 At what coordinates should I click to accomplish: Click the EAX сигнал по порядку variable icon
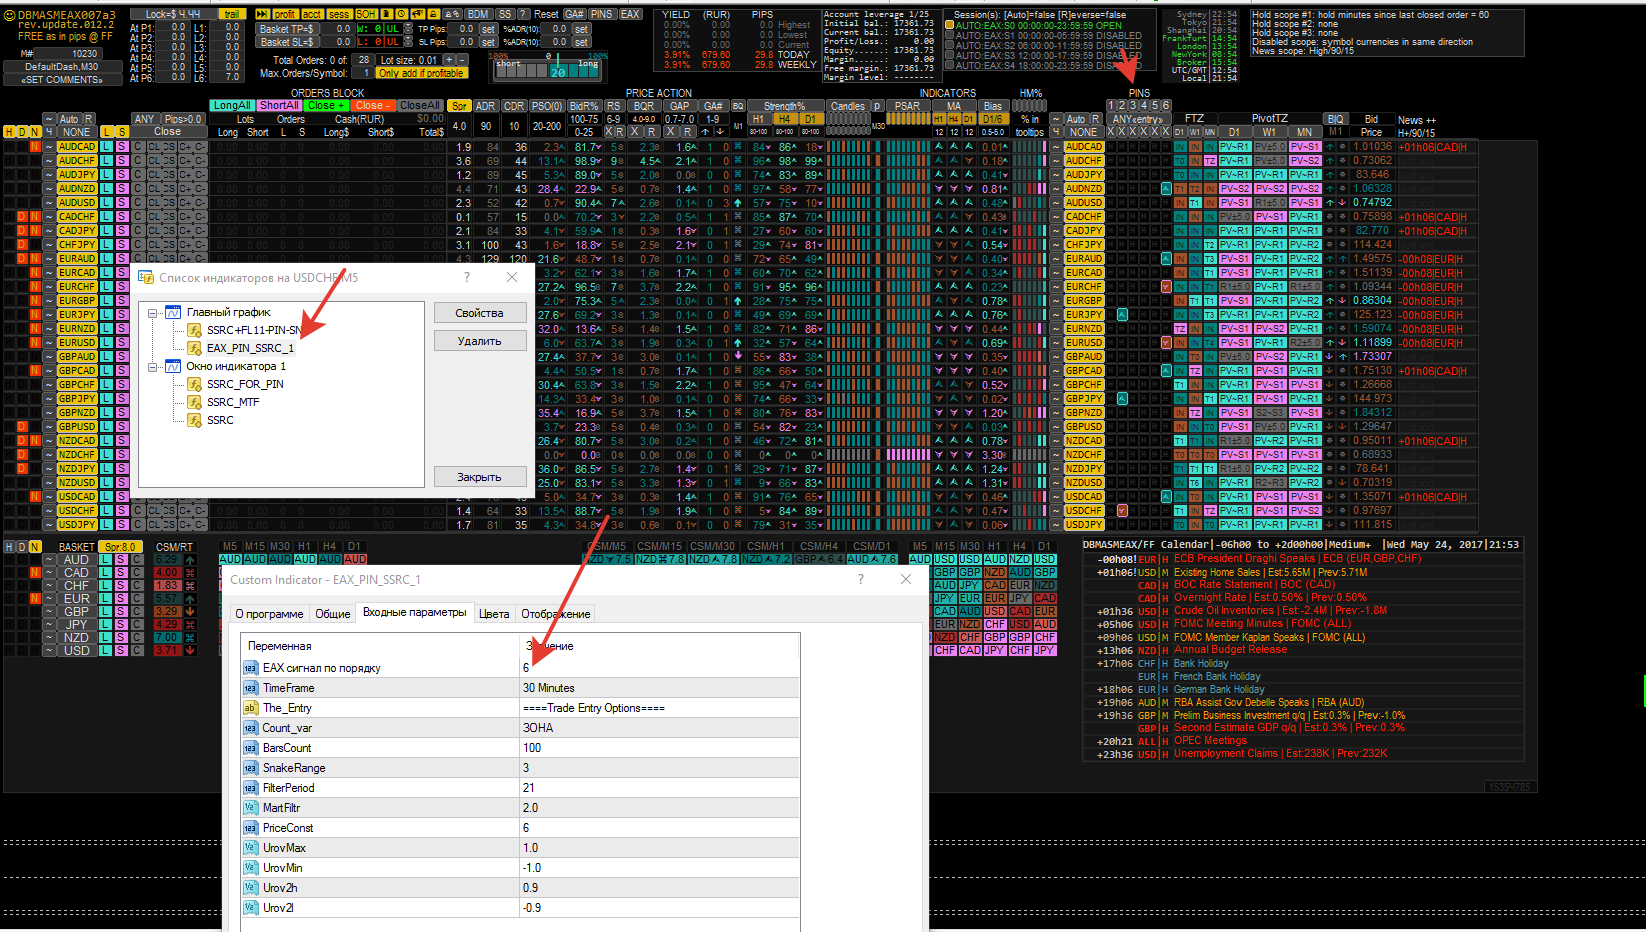[250, 668]
